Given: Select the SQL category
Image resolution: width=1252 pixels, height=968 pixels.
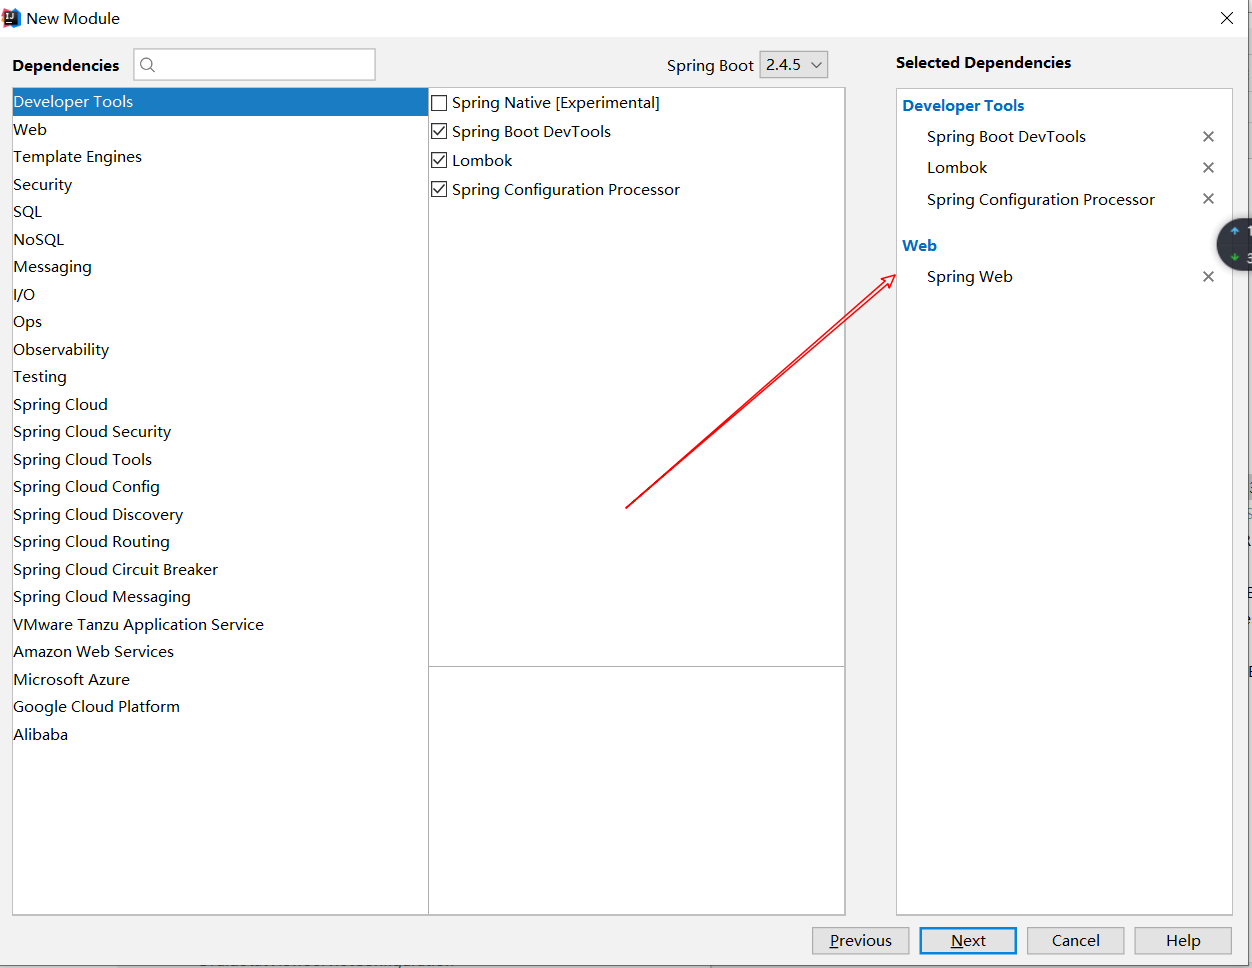Looking at the screenshot, I should pos(220,212).
